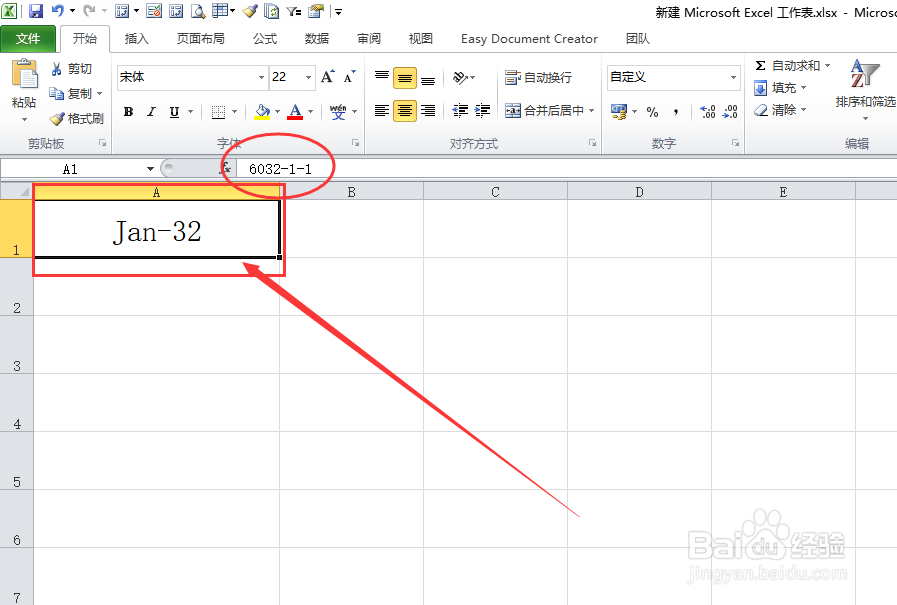This screenshot has height=605, width=897.
Task: Toggle bold formatting
Action: (x=128, y=111)
